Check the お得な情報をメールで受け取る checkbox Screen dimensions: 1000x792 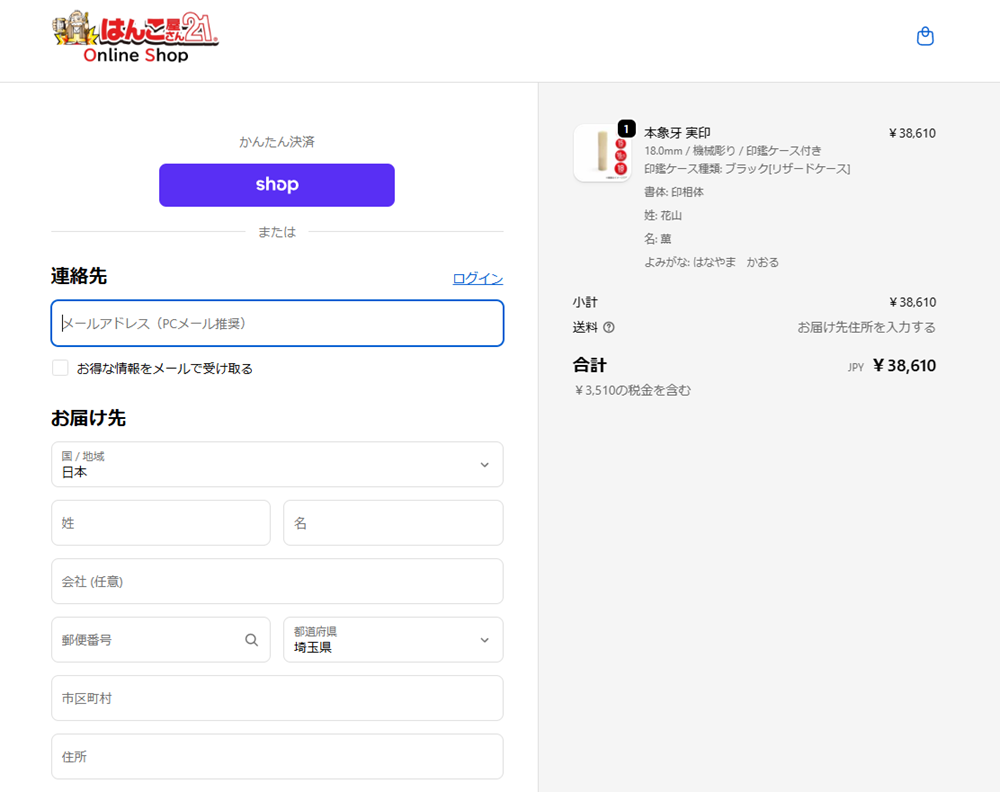coord(60,367)
